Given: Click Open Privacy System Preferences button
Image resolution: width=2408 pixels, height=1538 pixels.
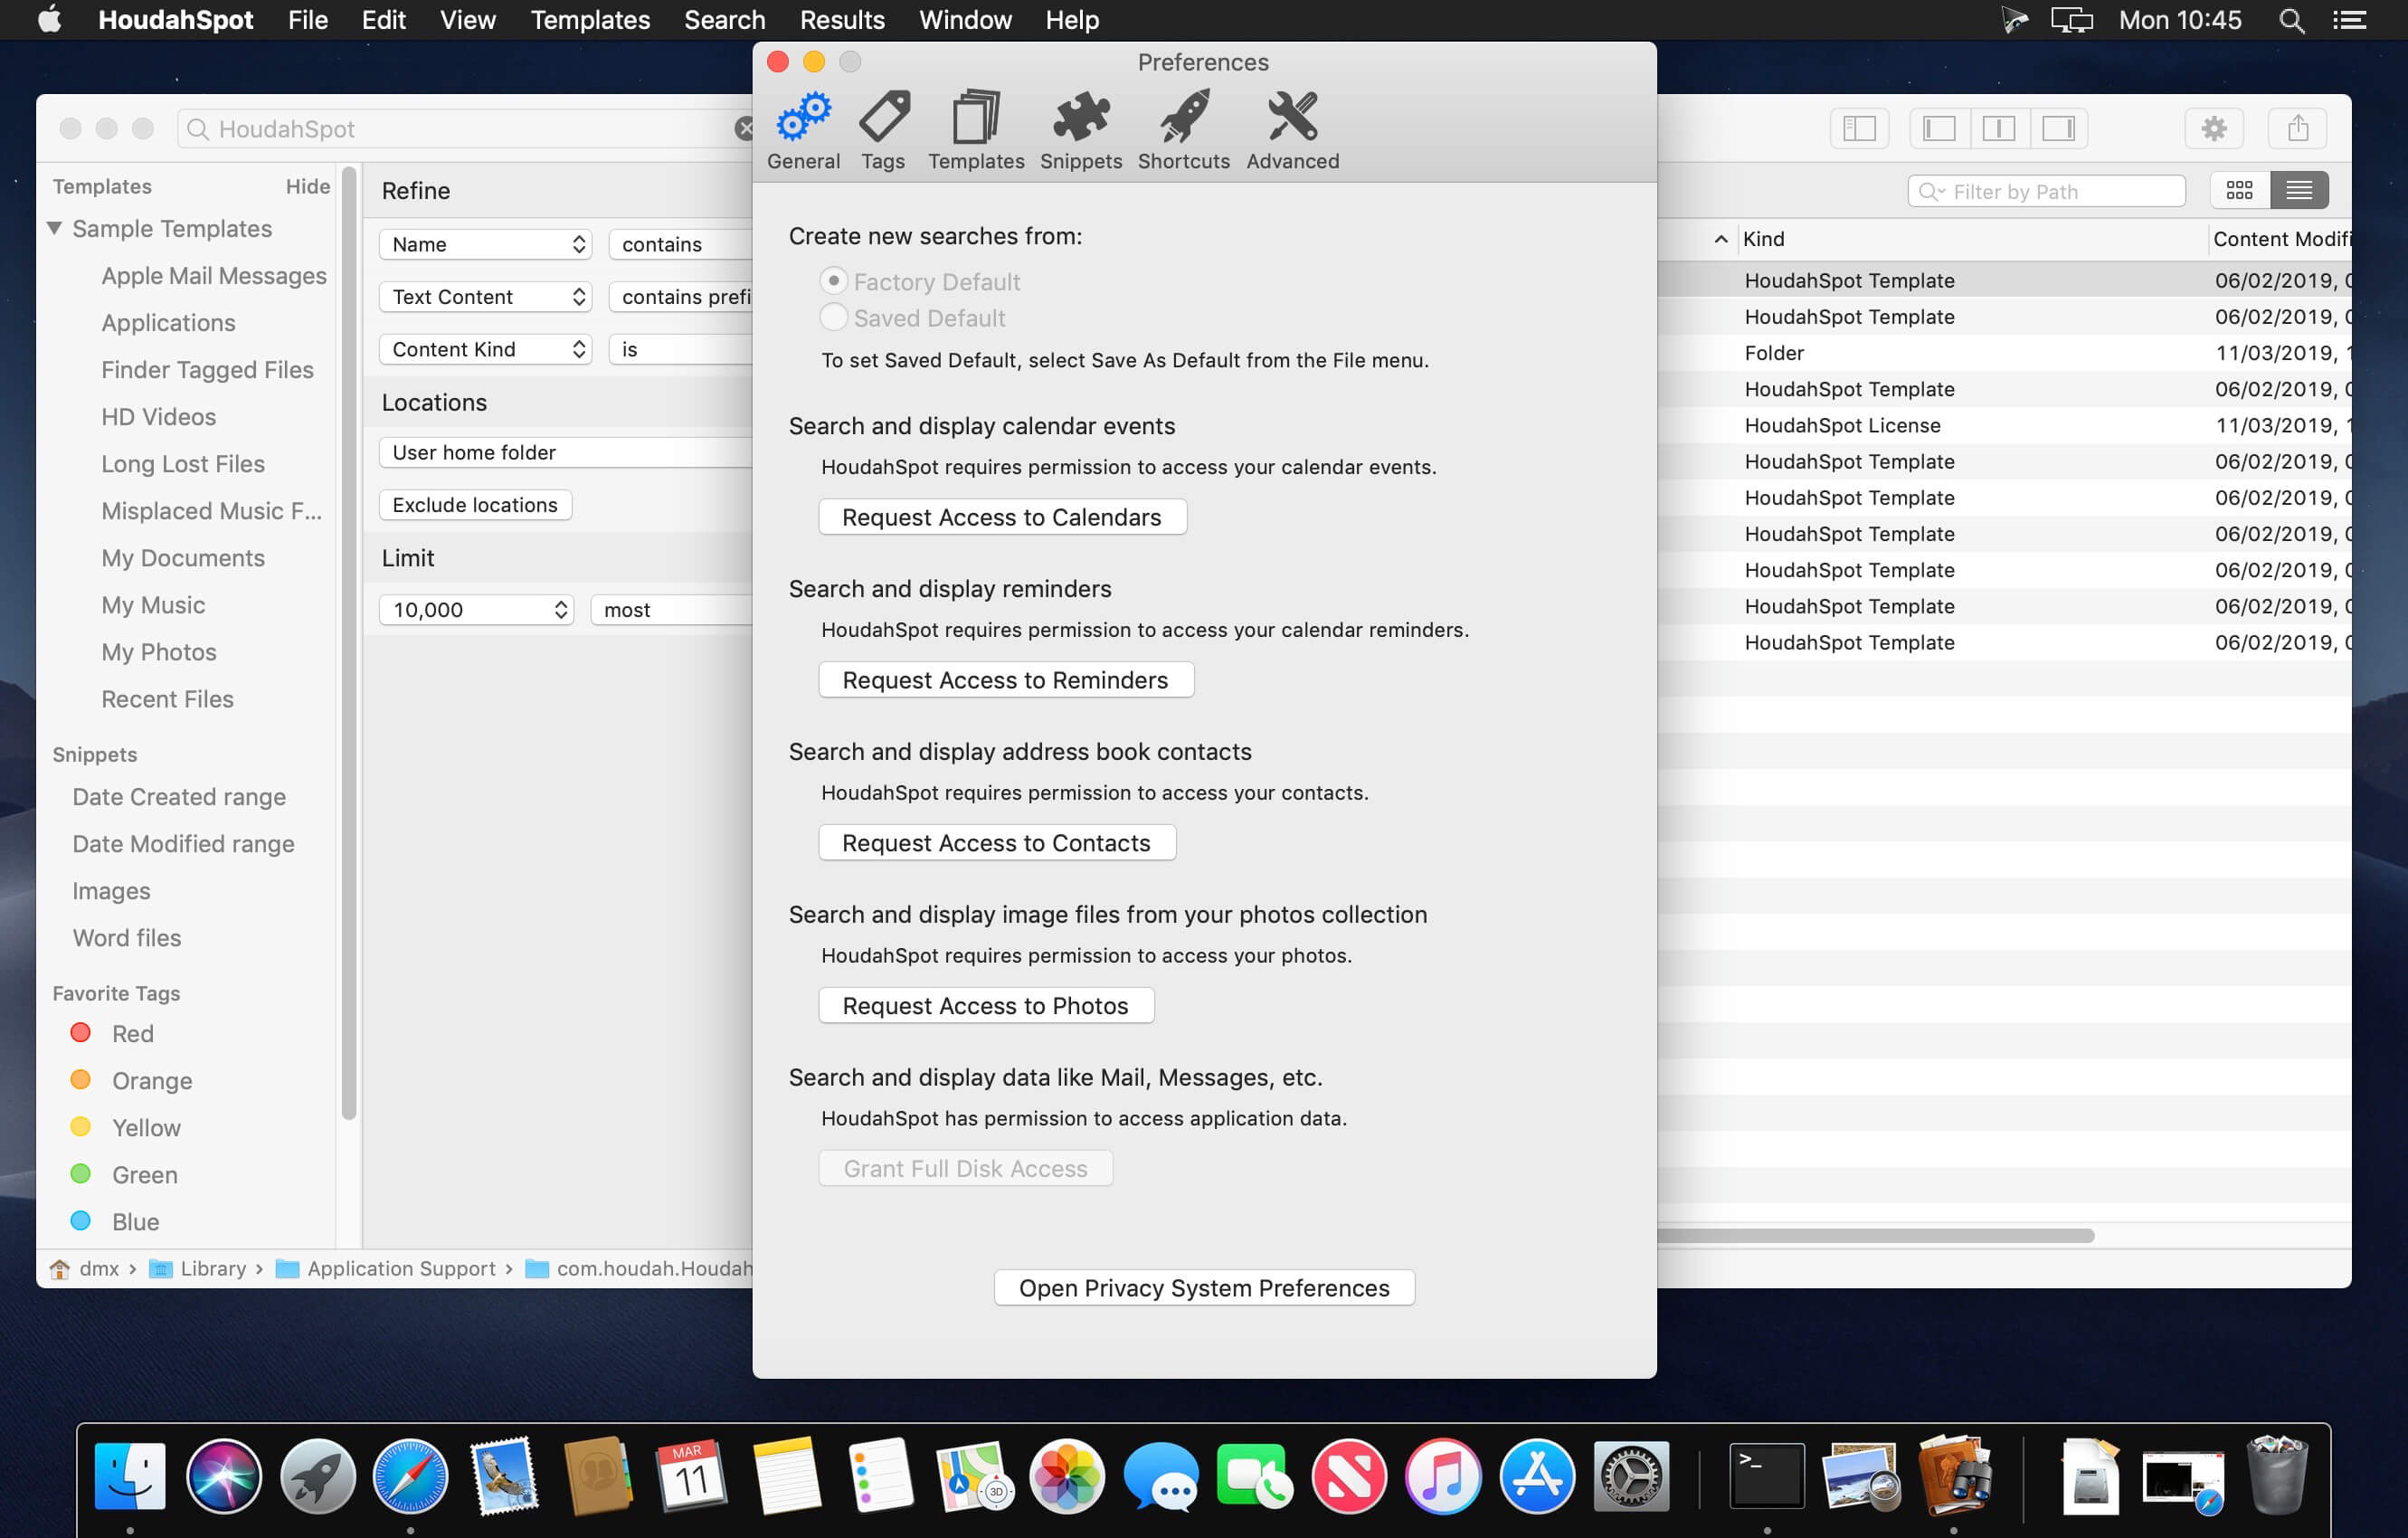Looking at the screenshot, I should click(x=1204, y=1288).
